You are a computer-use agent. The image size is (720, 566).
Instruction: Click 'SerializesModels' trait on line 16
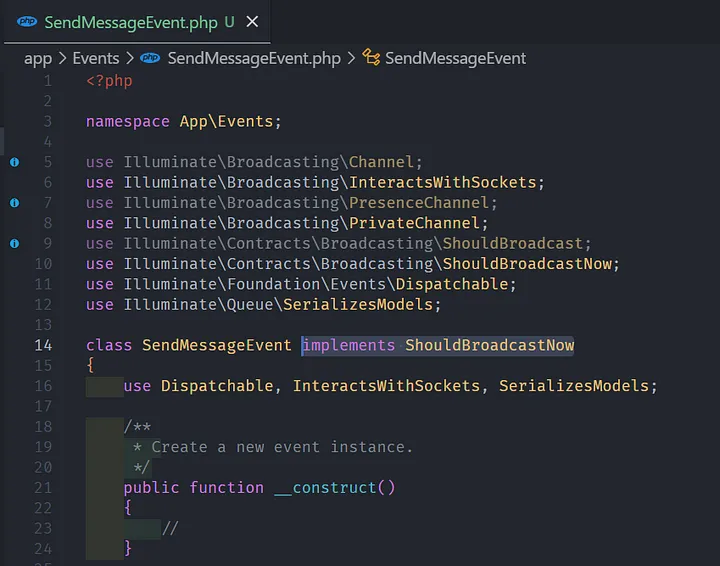(x=574, y=386)
